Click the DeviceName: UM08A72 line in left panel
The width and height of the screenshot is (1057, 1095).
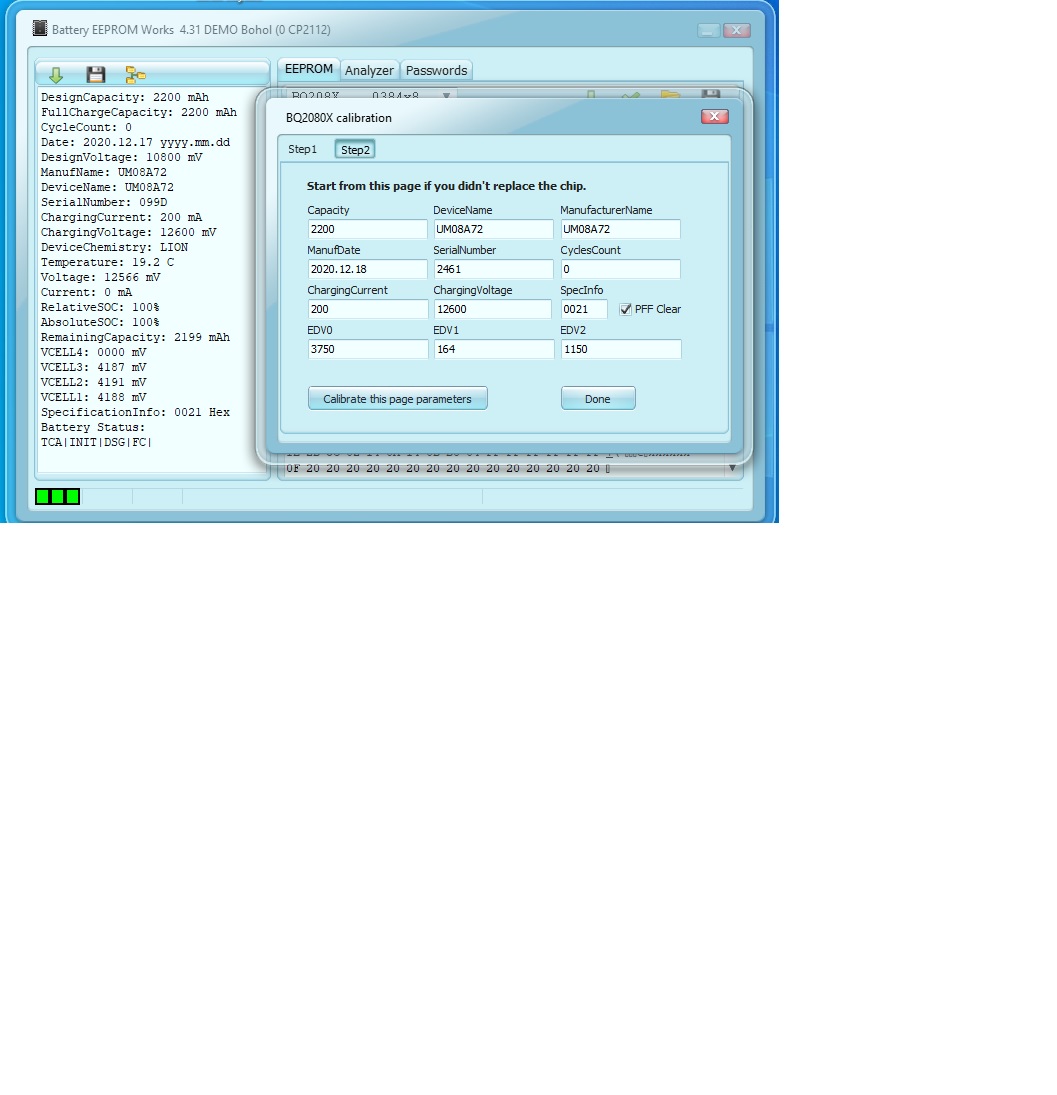pyautogui.click(x=107, y=187)
